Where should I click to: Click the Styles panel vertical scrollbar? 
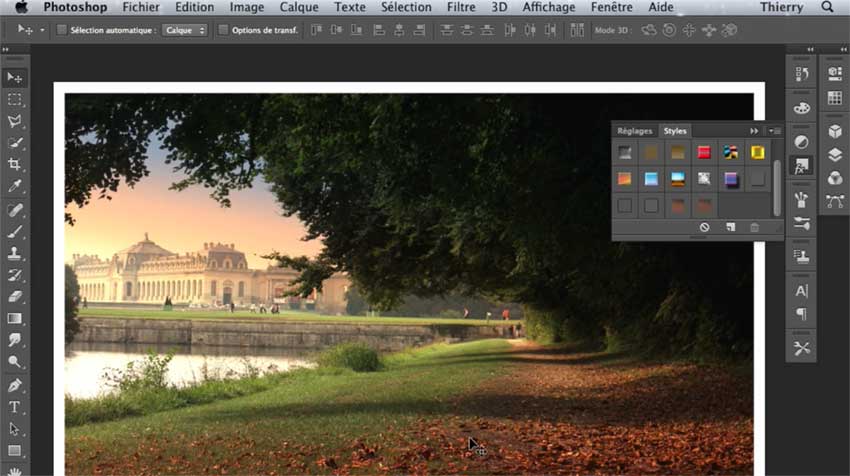[777, 185]
